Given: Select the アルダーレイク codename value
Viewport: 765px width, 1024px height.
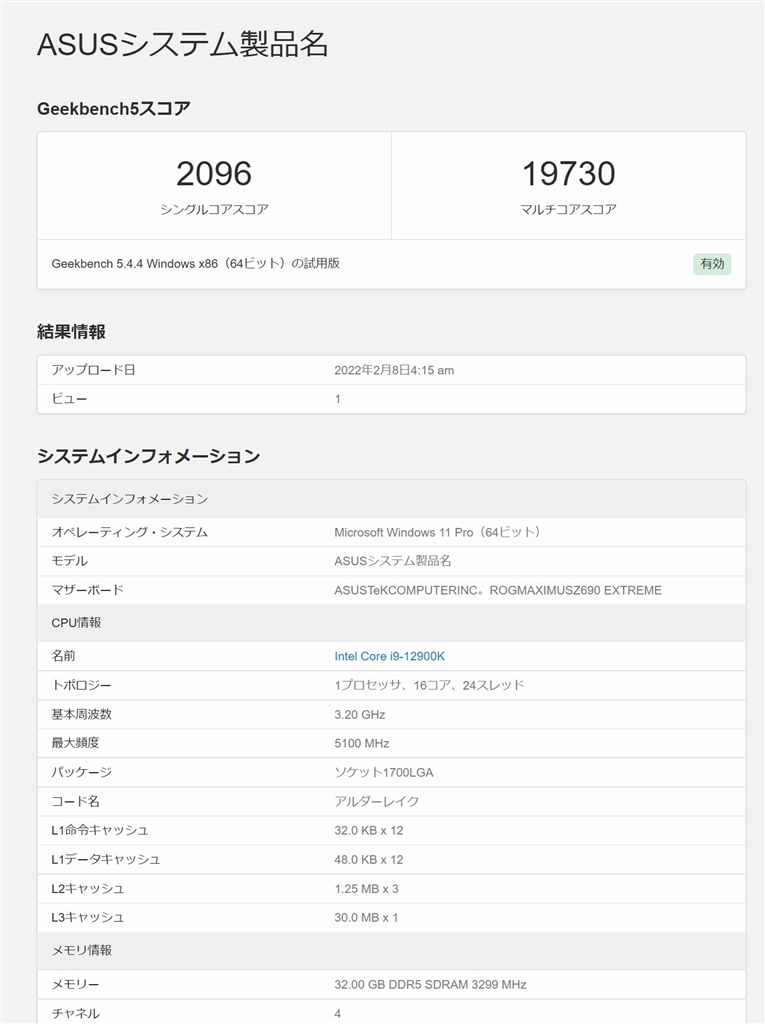Looking at the screenshot, I should pos(376,801).
